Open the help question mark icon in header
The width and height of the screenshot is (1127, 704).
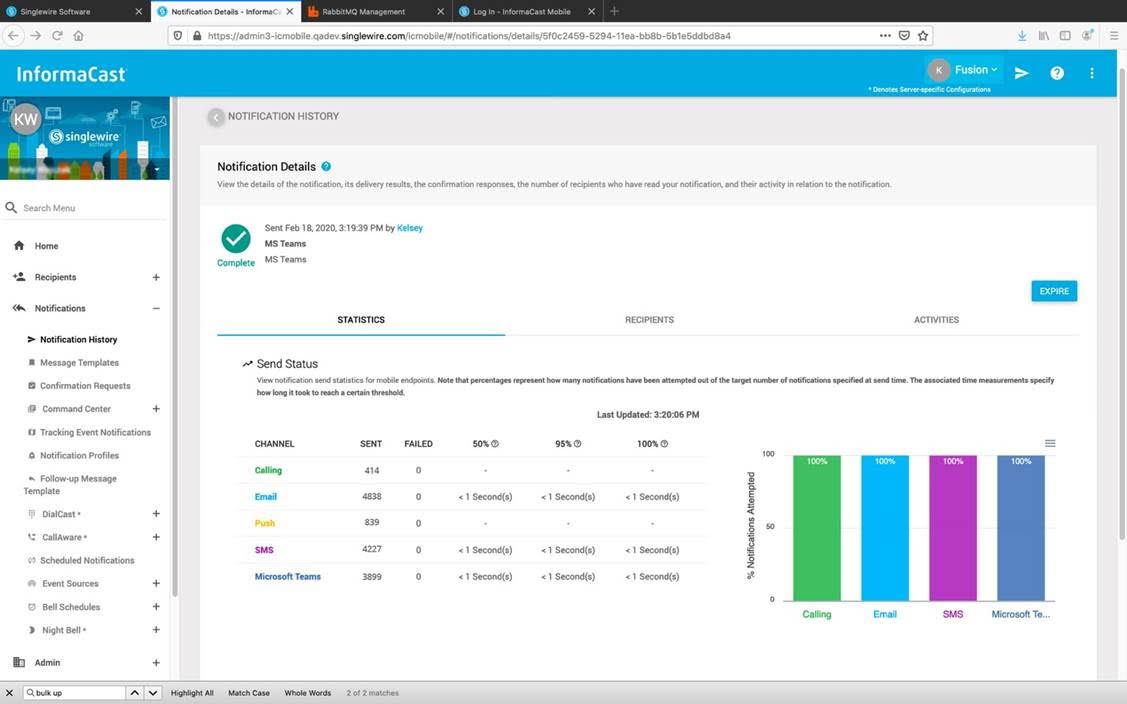1057,73
